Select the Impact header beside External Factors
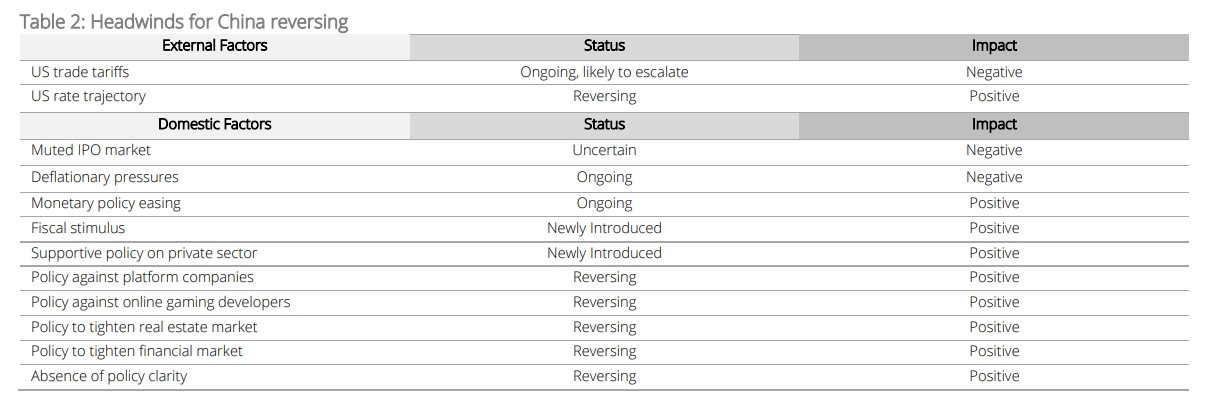This screenshot has height=403, width=1211. tap(994, 46)
